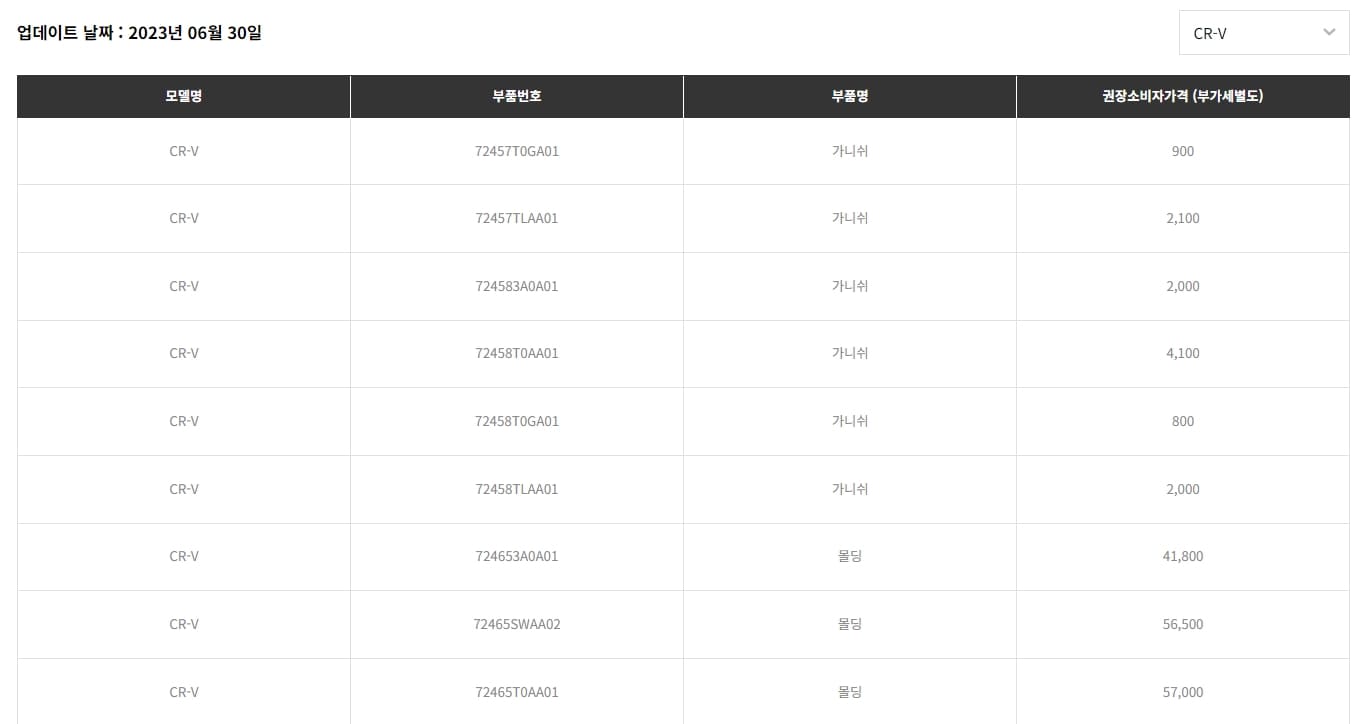The height and width of the screenshot is (724, 1365).
Task: Click the 권장소비자가격 (부가세별도) header
Action: pyautogui.click(x=1183, y=97)
